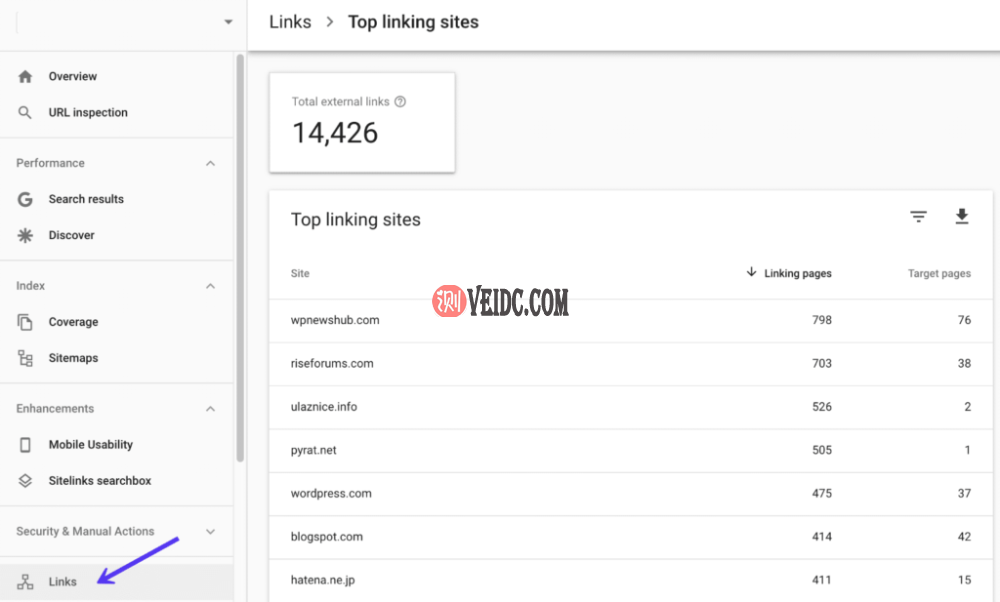Collapse the Index section
Image resolution: width=1000 pixels, height=602 pixels.
point(210,286)
